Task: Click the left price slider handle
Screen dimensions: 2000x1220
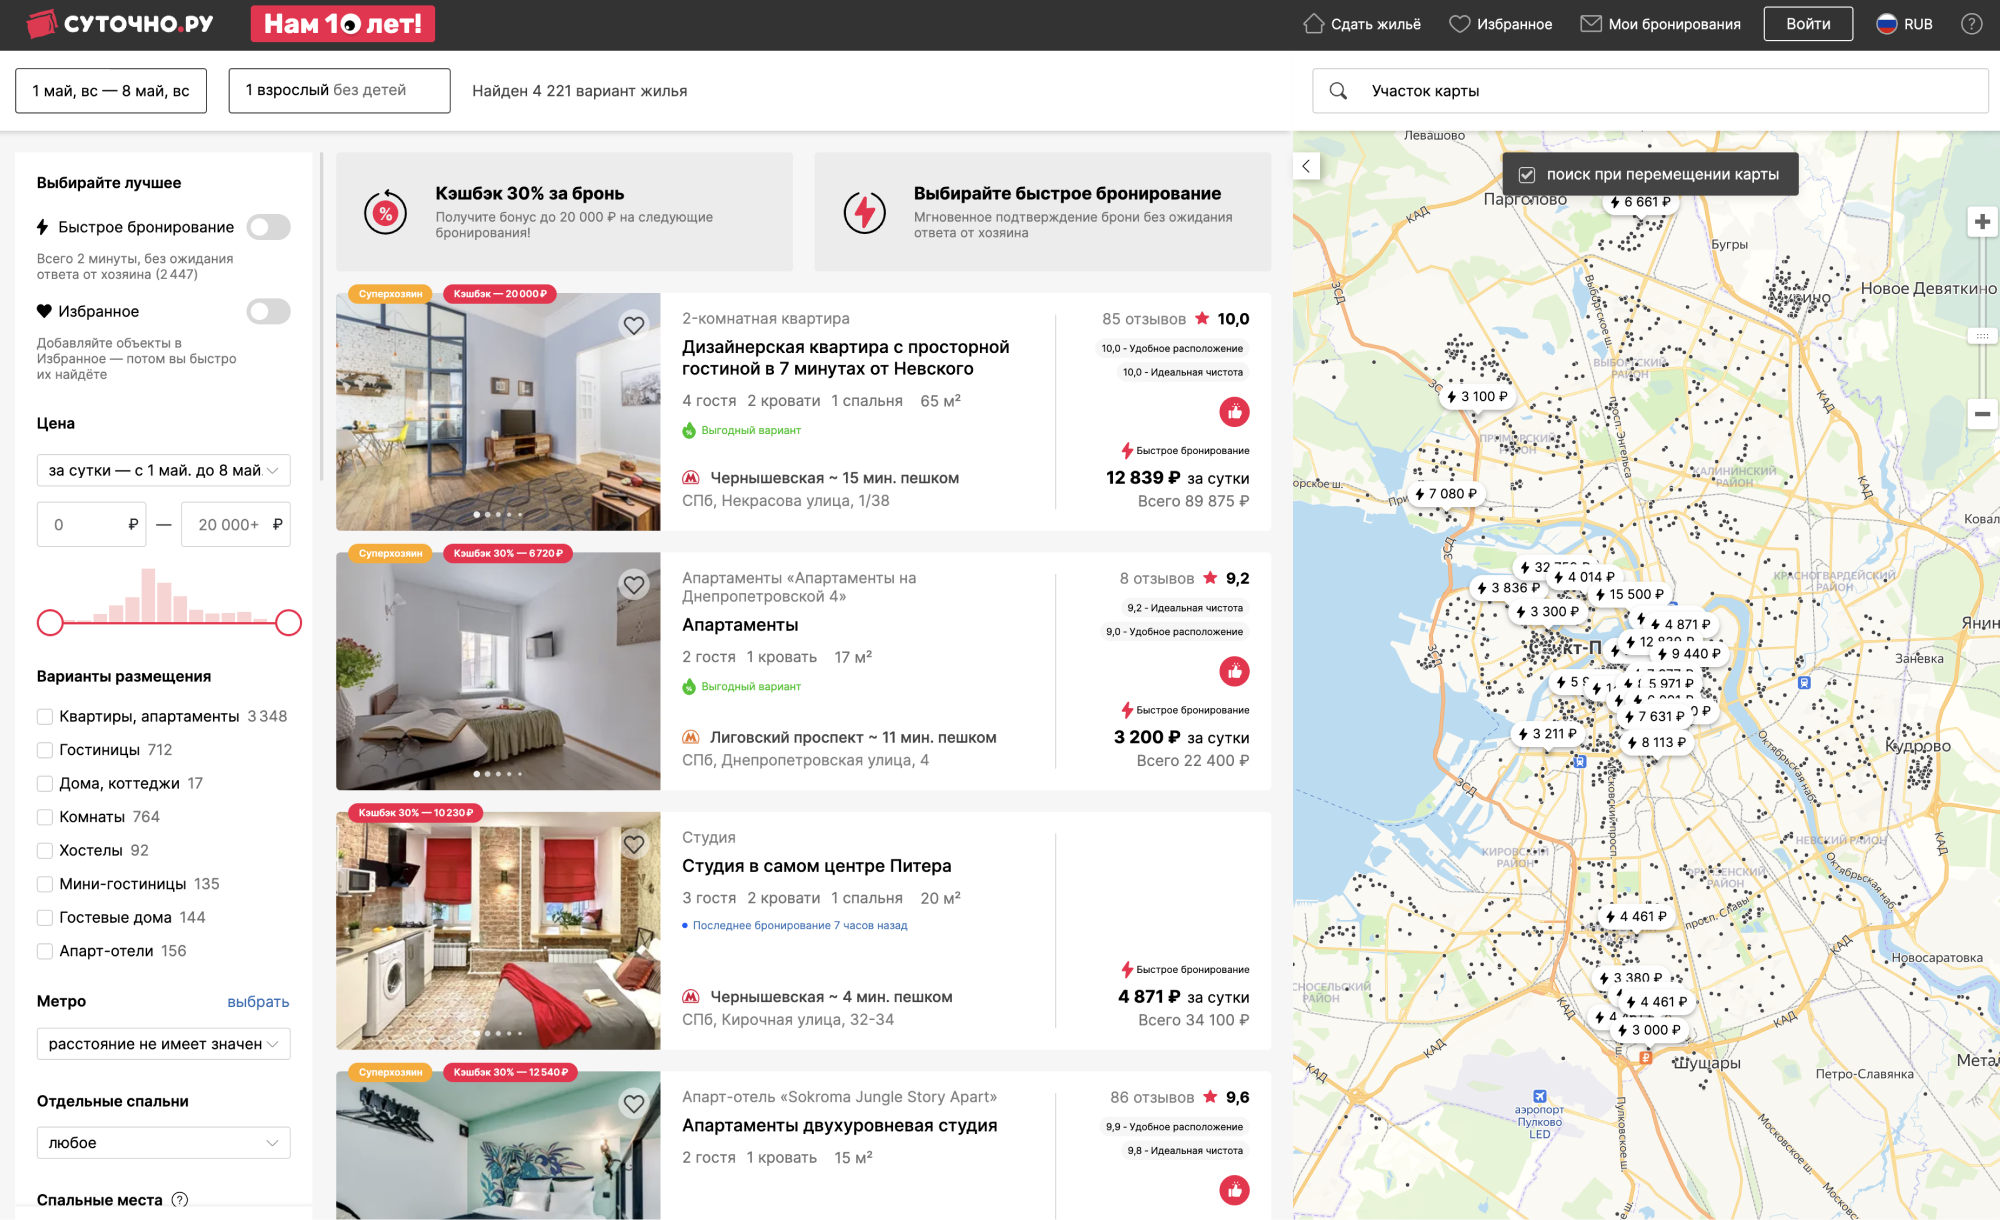Action: [50, 623]
